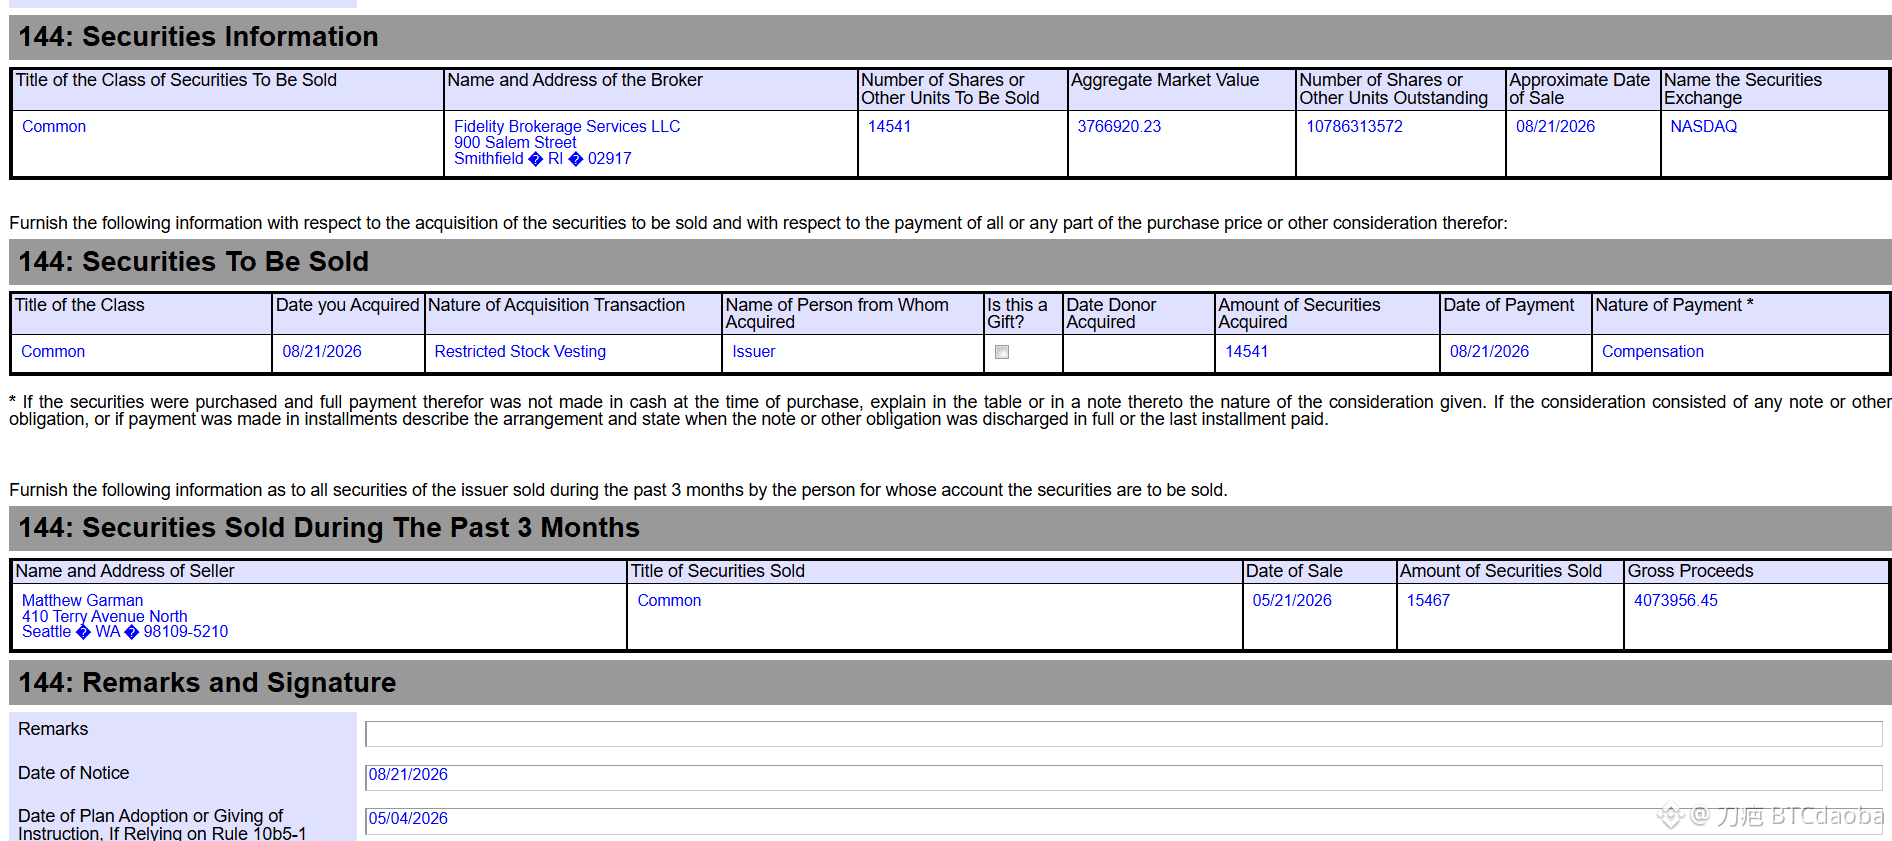Click 'Common' under Title of Securities Sold
Viewport: 1892px width, 841px height.
click(x=669, y=600)
